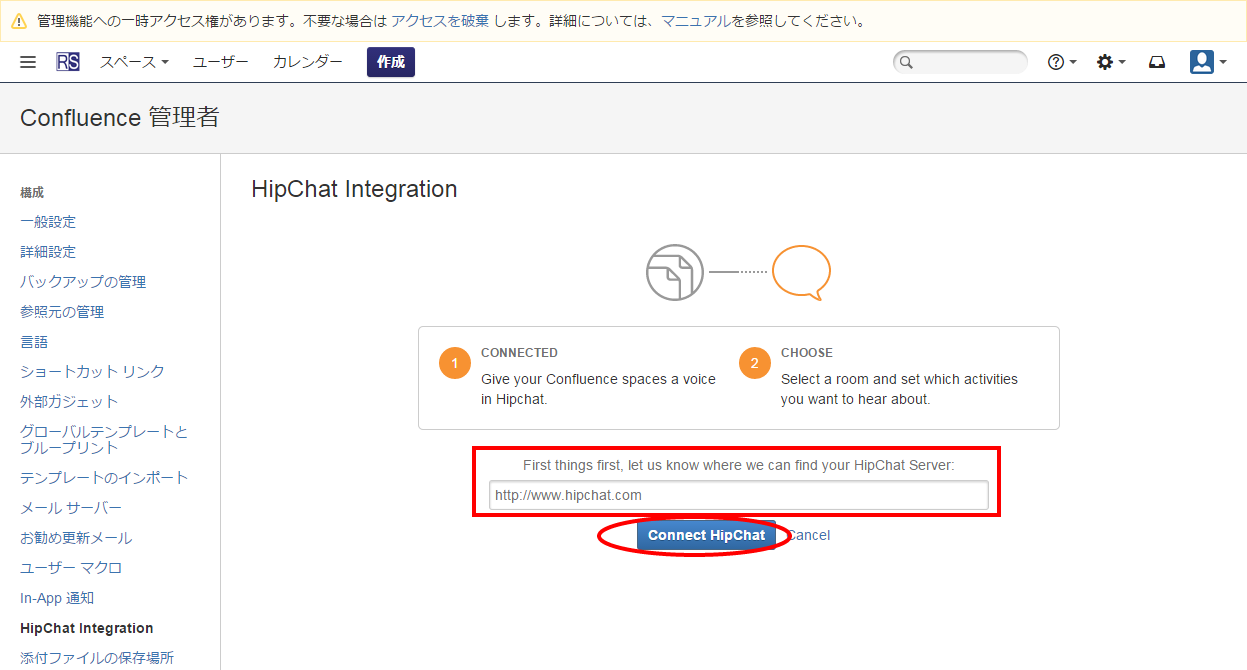Open 言語 settings in sidebar

click(x=34, y=342)
